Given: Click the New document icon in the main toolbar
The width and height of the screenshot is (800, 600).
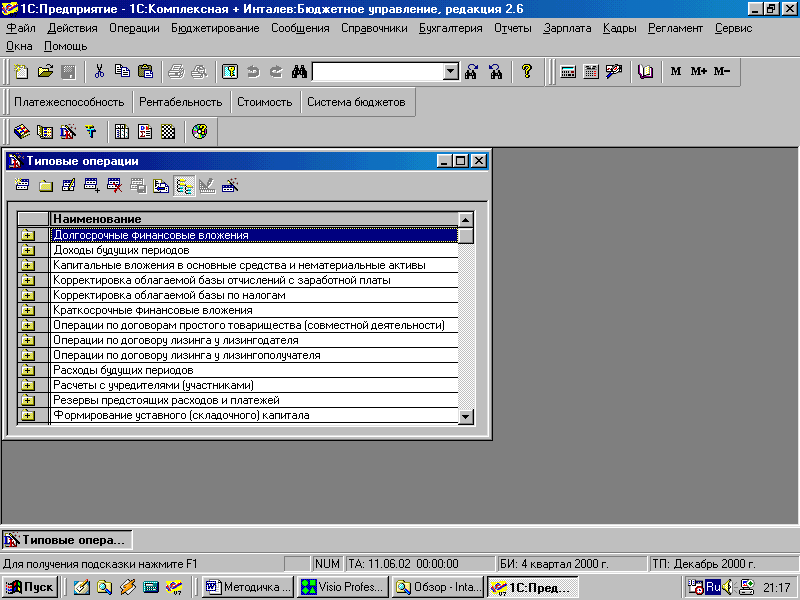Looking at the screenshot, I should pyautogui.click(x=21, y=71).
